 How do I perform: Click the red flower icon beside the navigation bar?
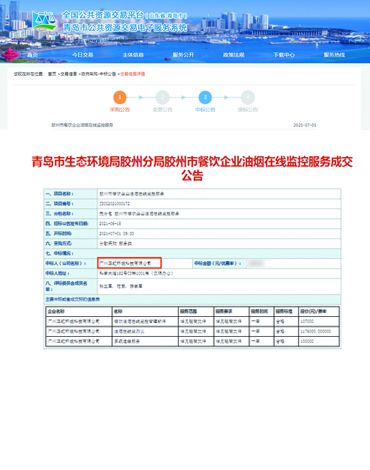(x=10, y=55)
